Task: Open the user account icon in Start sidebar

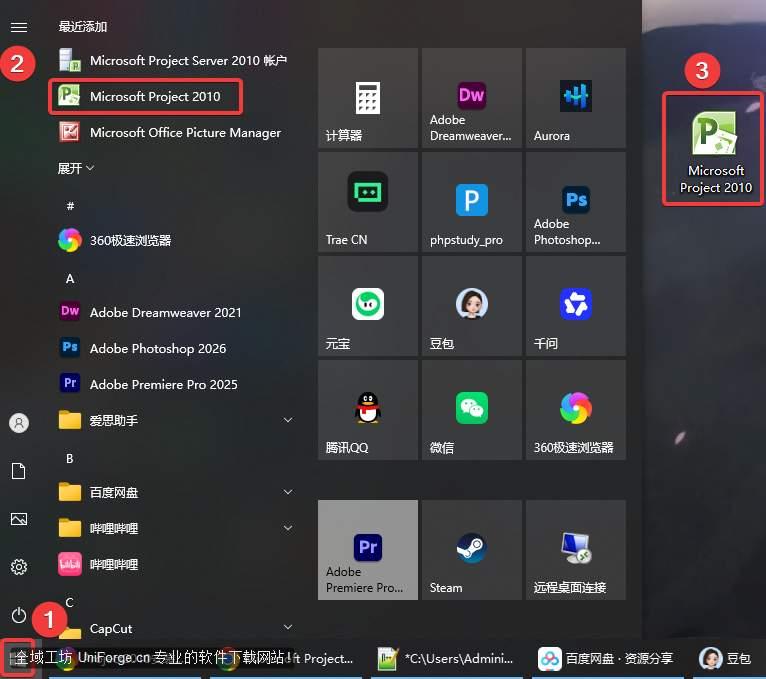Action: coord(19,423)
